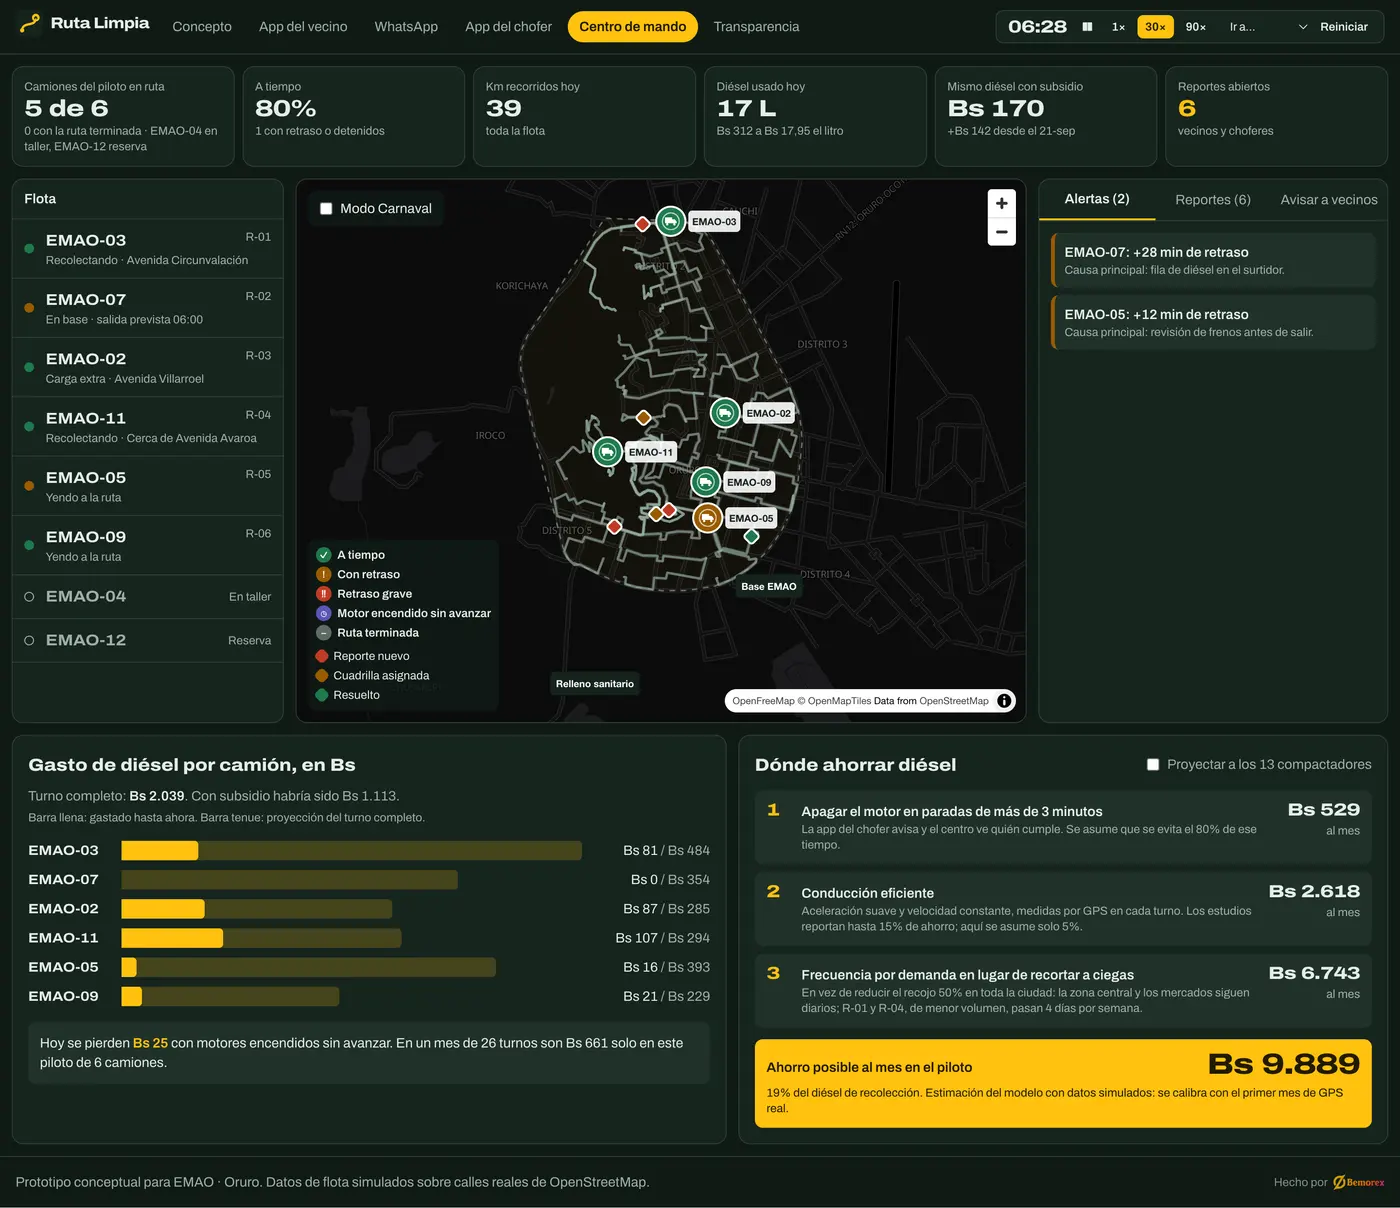Set simulation speed to 90×

(x=1196, y=27)
